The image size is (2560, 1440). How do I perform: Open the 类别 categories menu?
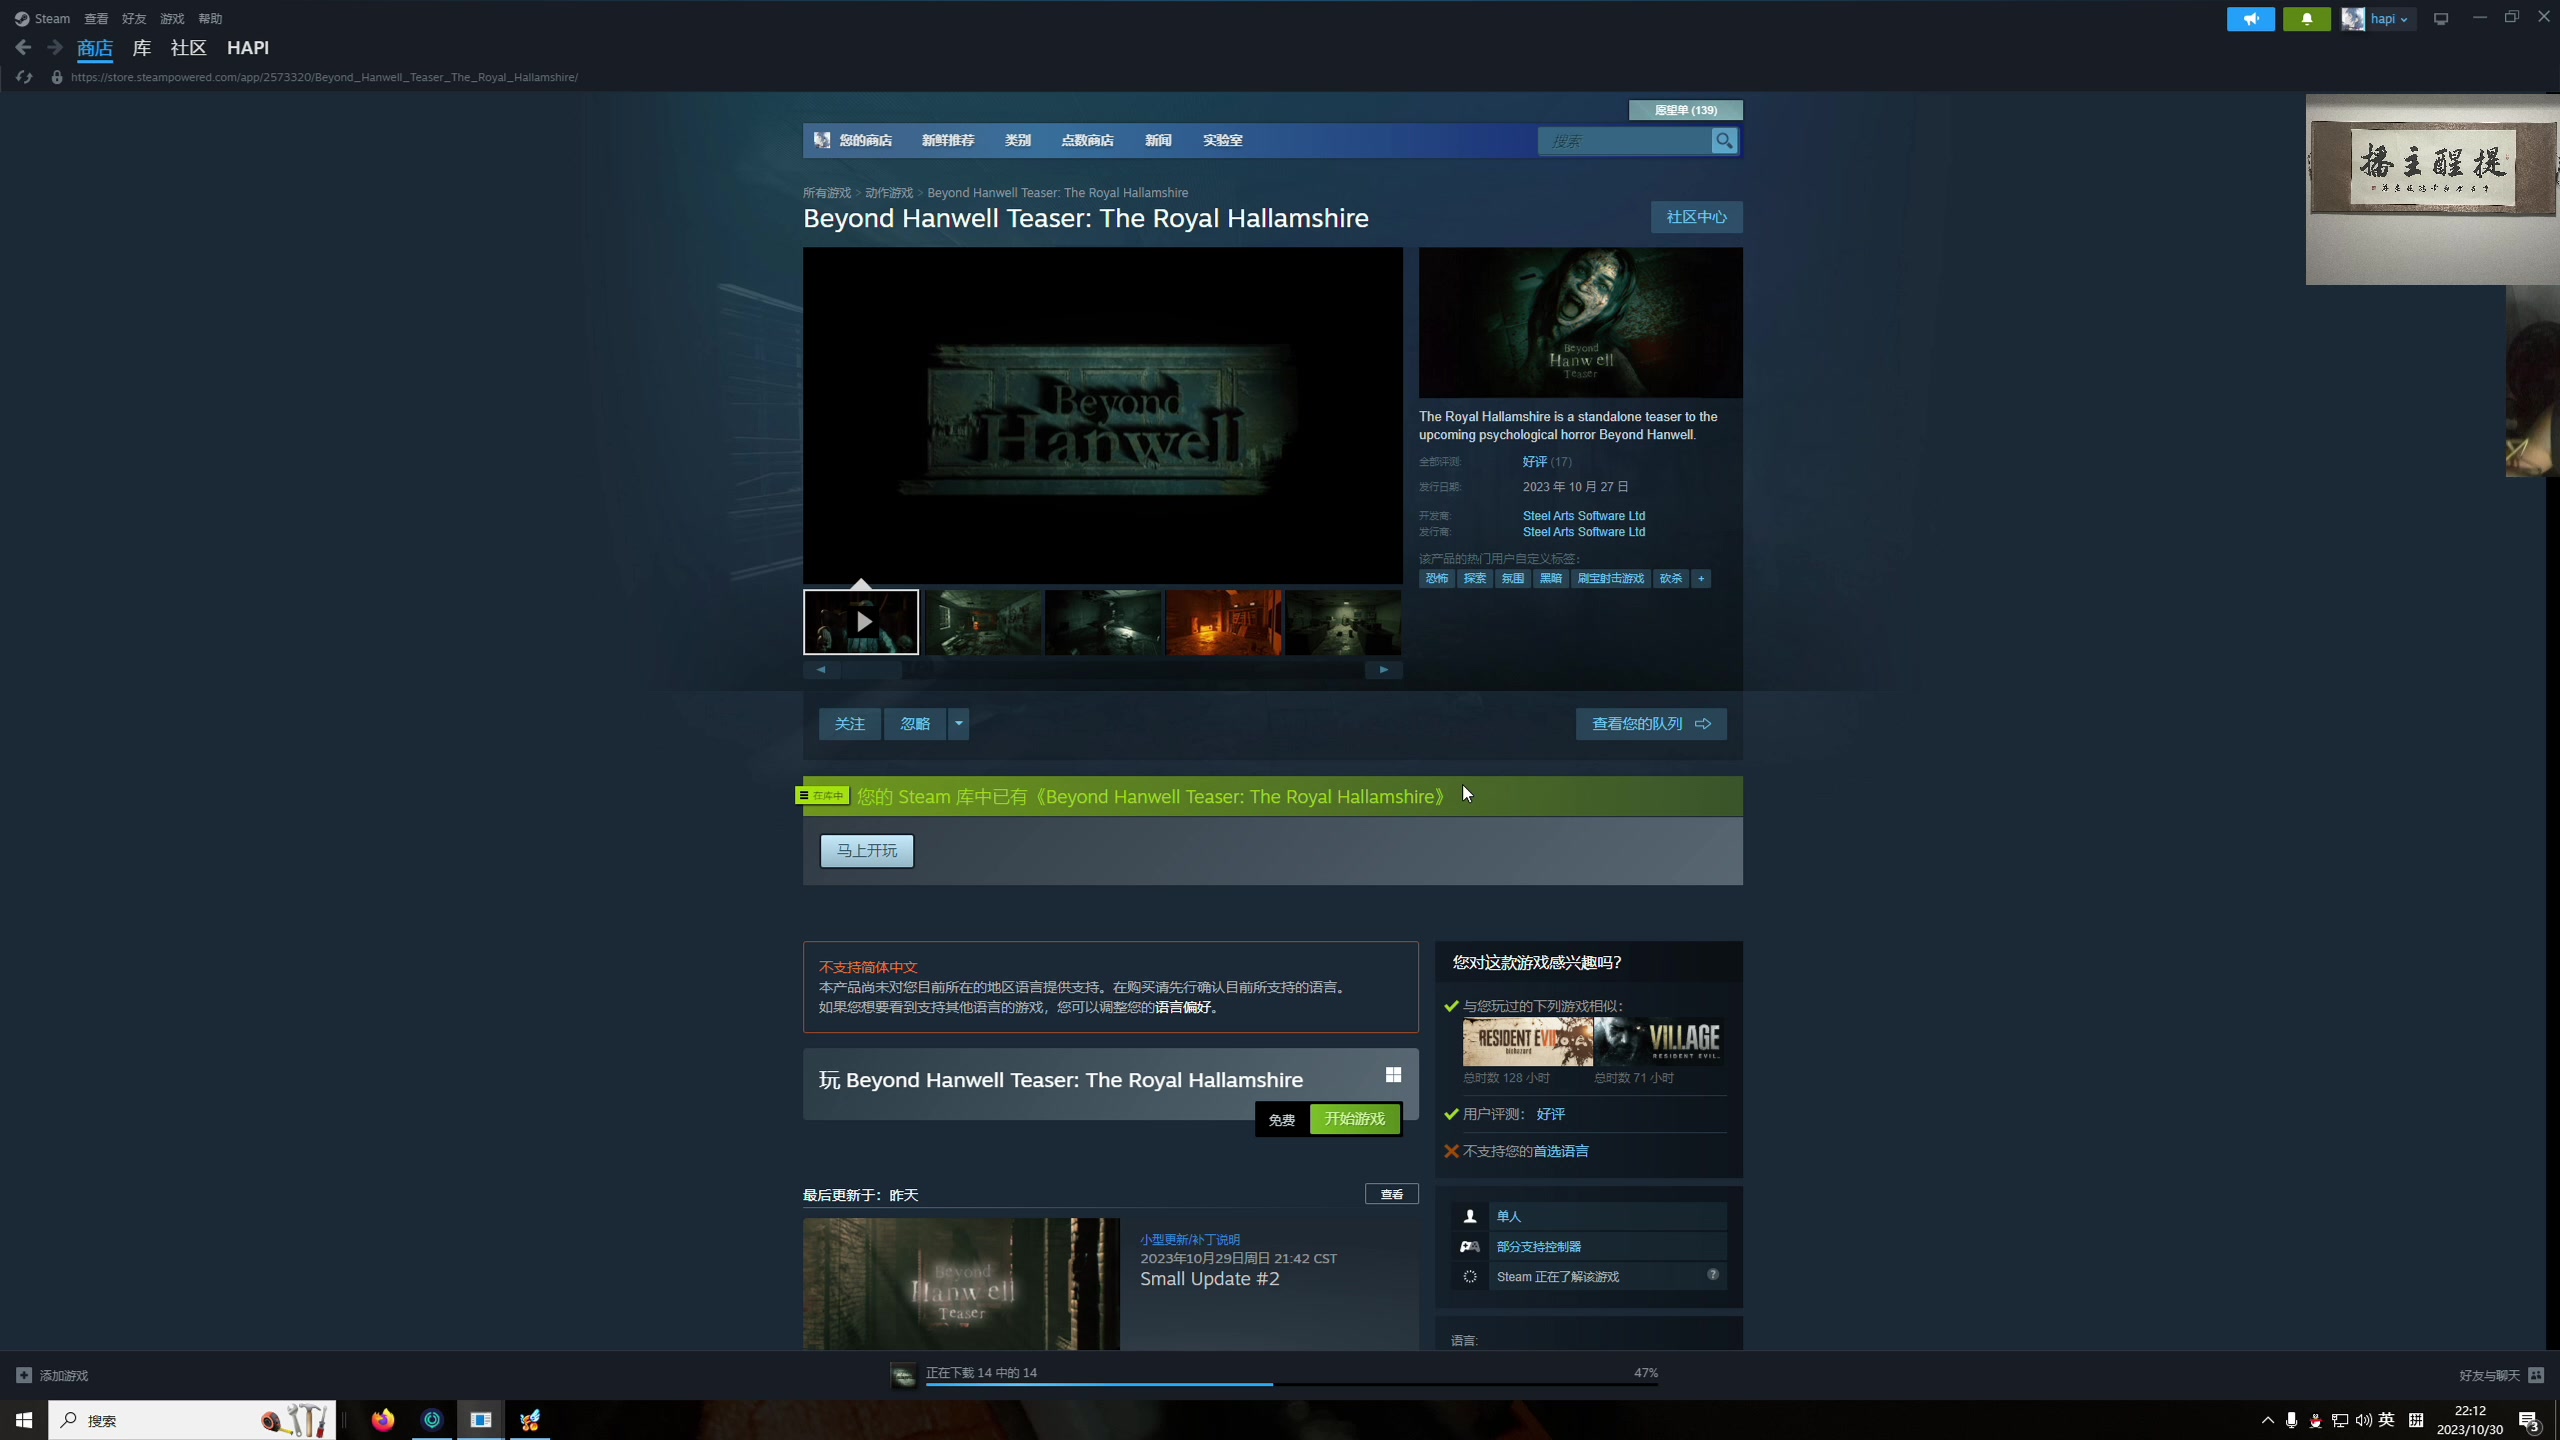1017,141
